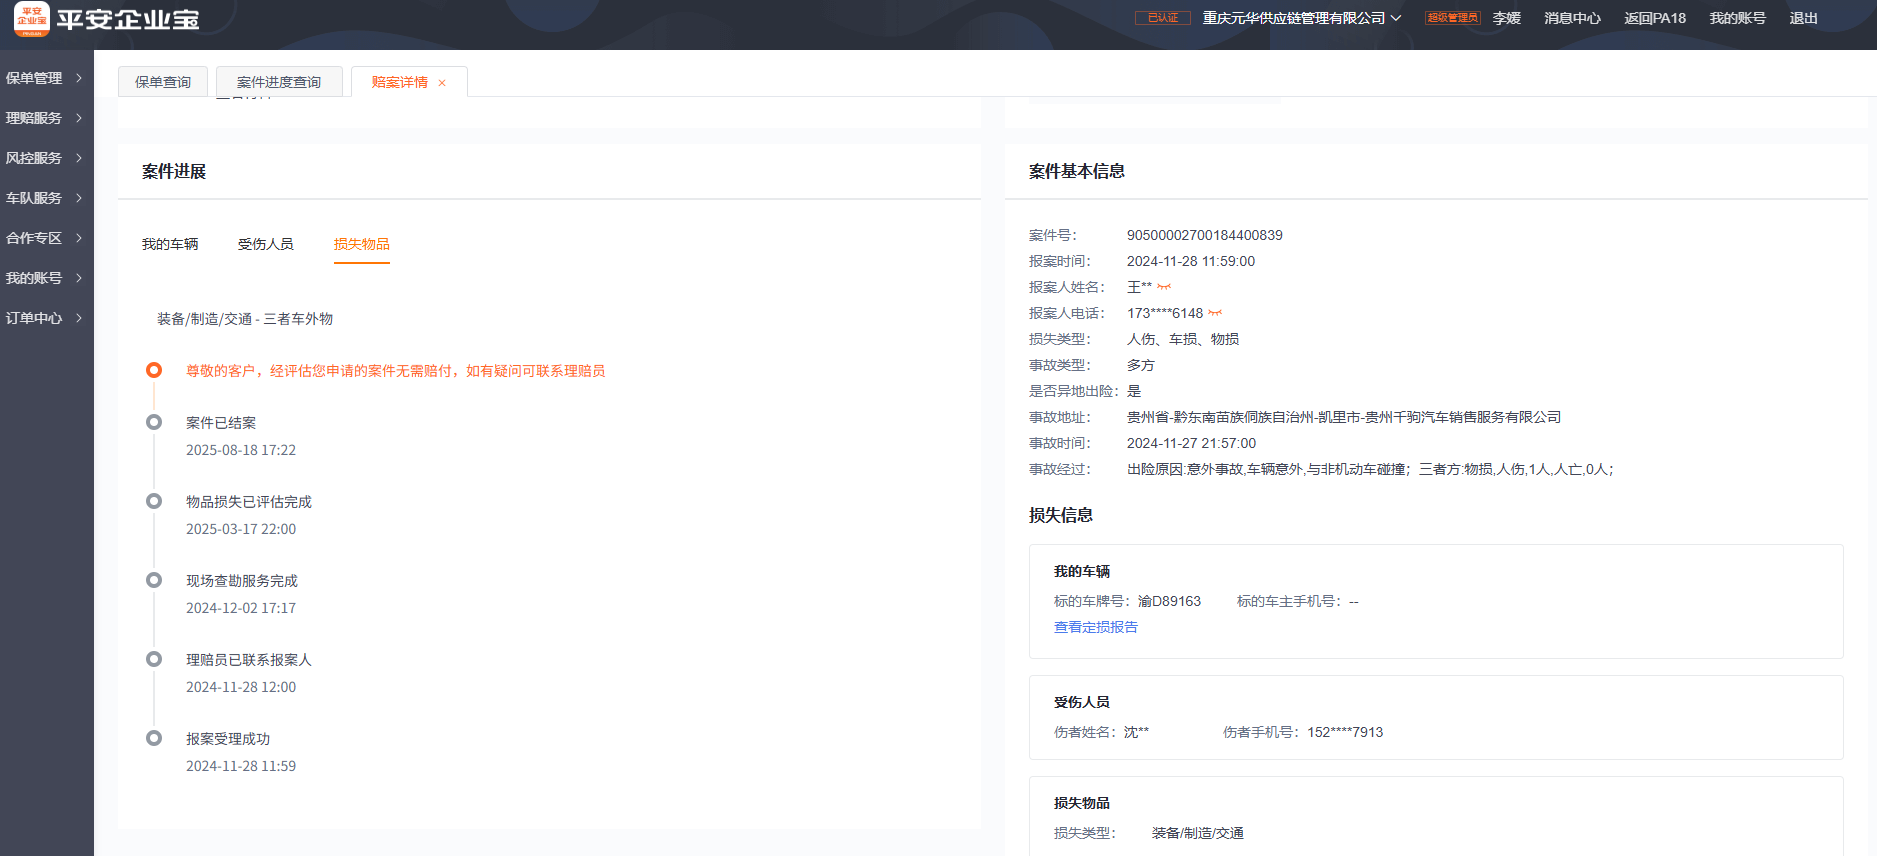Screen dimensions: 1877x856
Task: Reveal the masked reporter name via eye icon
Action: [1164, 288]
